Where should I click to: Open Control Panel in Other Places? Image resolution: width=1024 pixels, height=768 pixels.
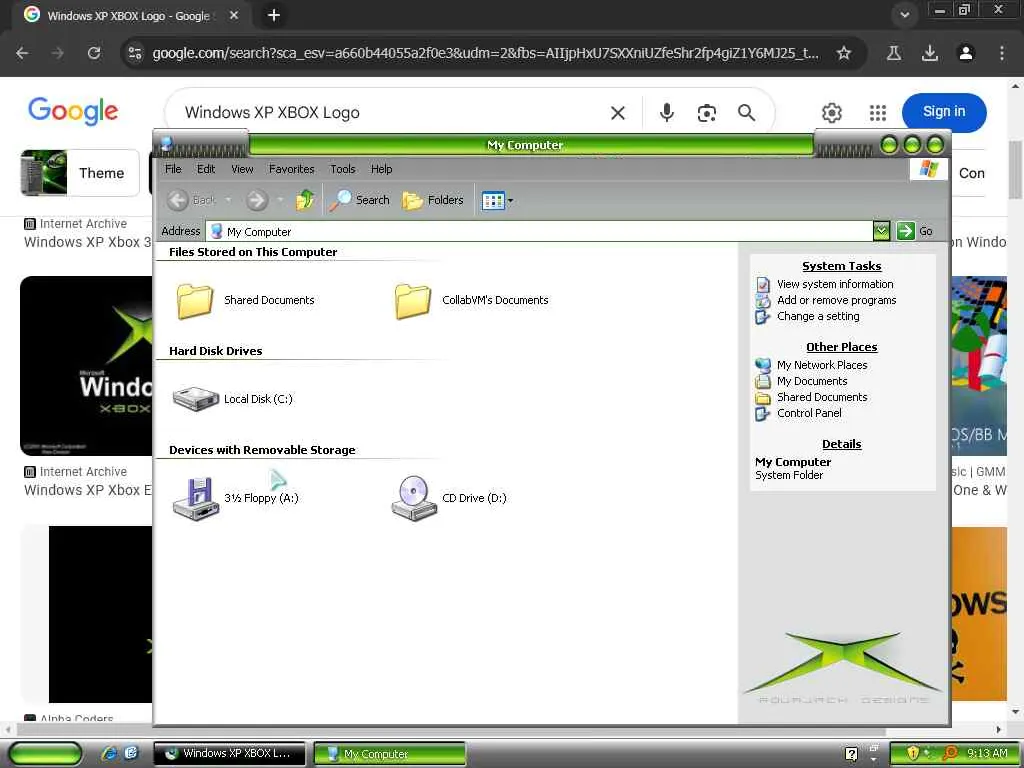[809, 413]
